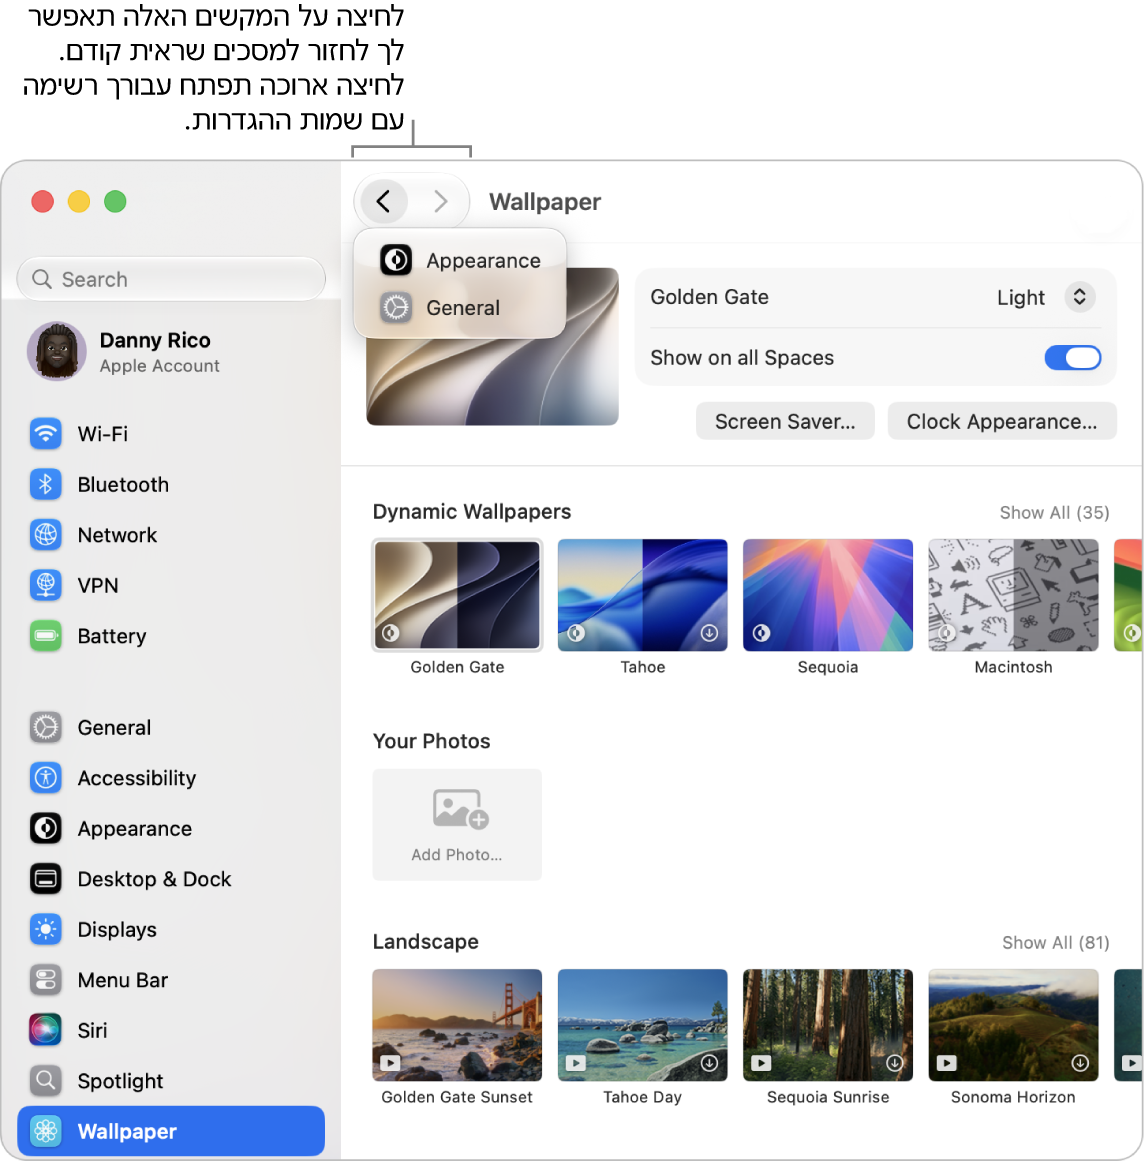
Task: Choose Appearance from the history popup
Action: (x=460, y=261)
